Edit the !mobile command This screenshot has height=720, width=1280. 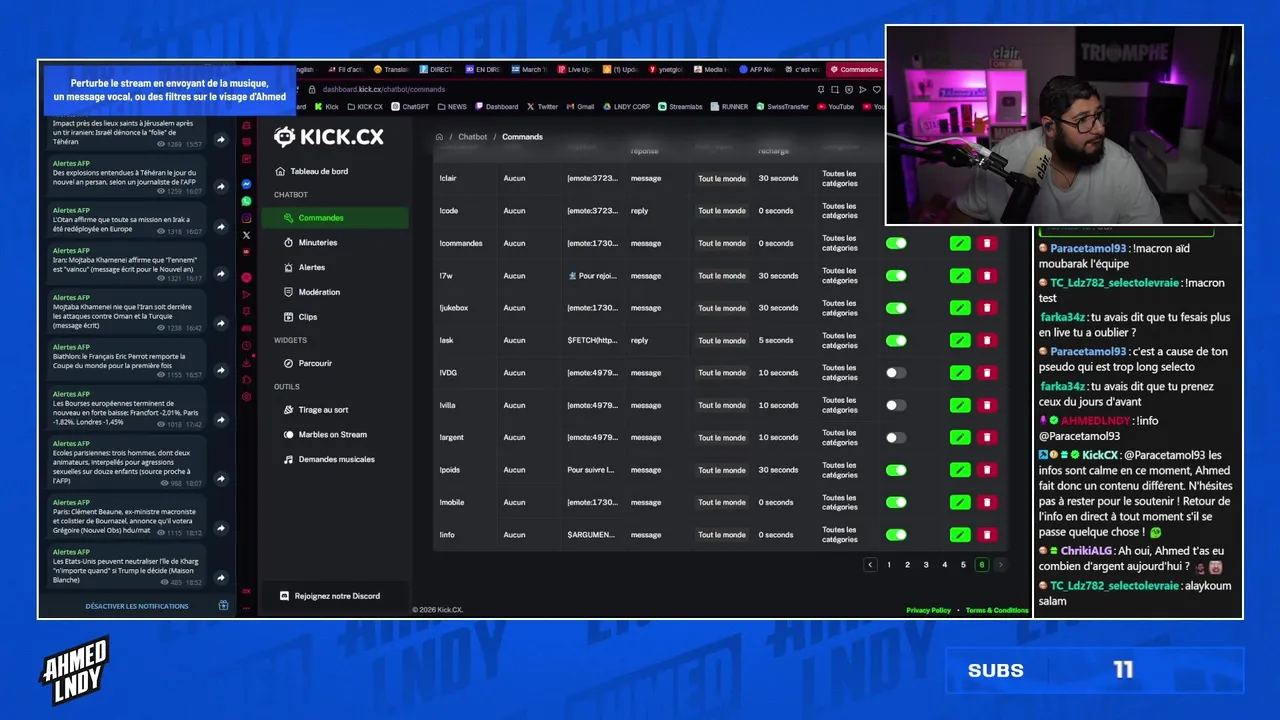coord(960,502)
